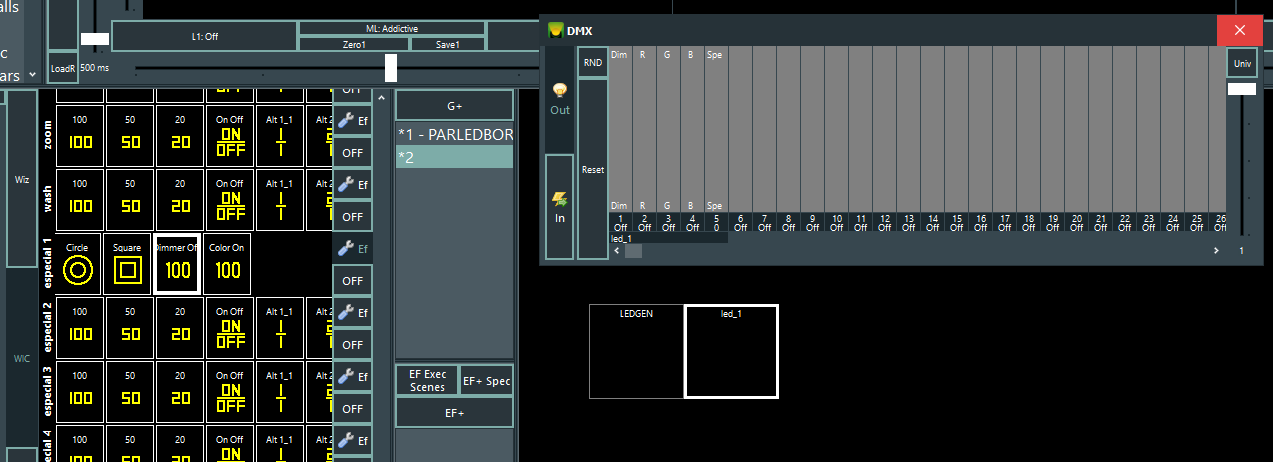The height and width of the screenshot is (462, 1273).
Task: Select the *1 - PARLEDBOR group entry
Action: [454, 134]
